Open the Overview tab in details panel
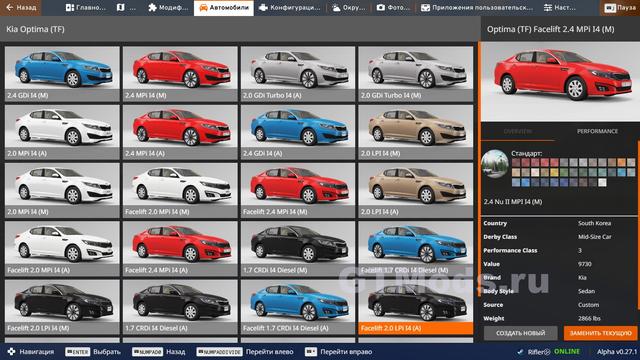 pyautogui.click(x=518, y=131)
